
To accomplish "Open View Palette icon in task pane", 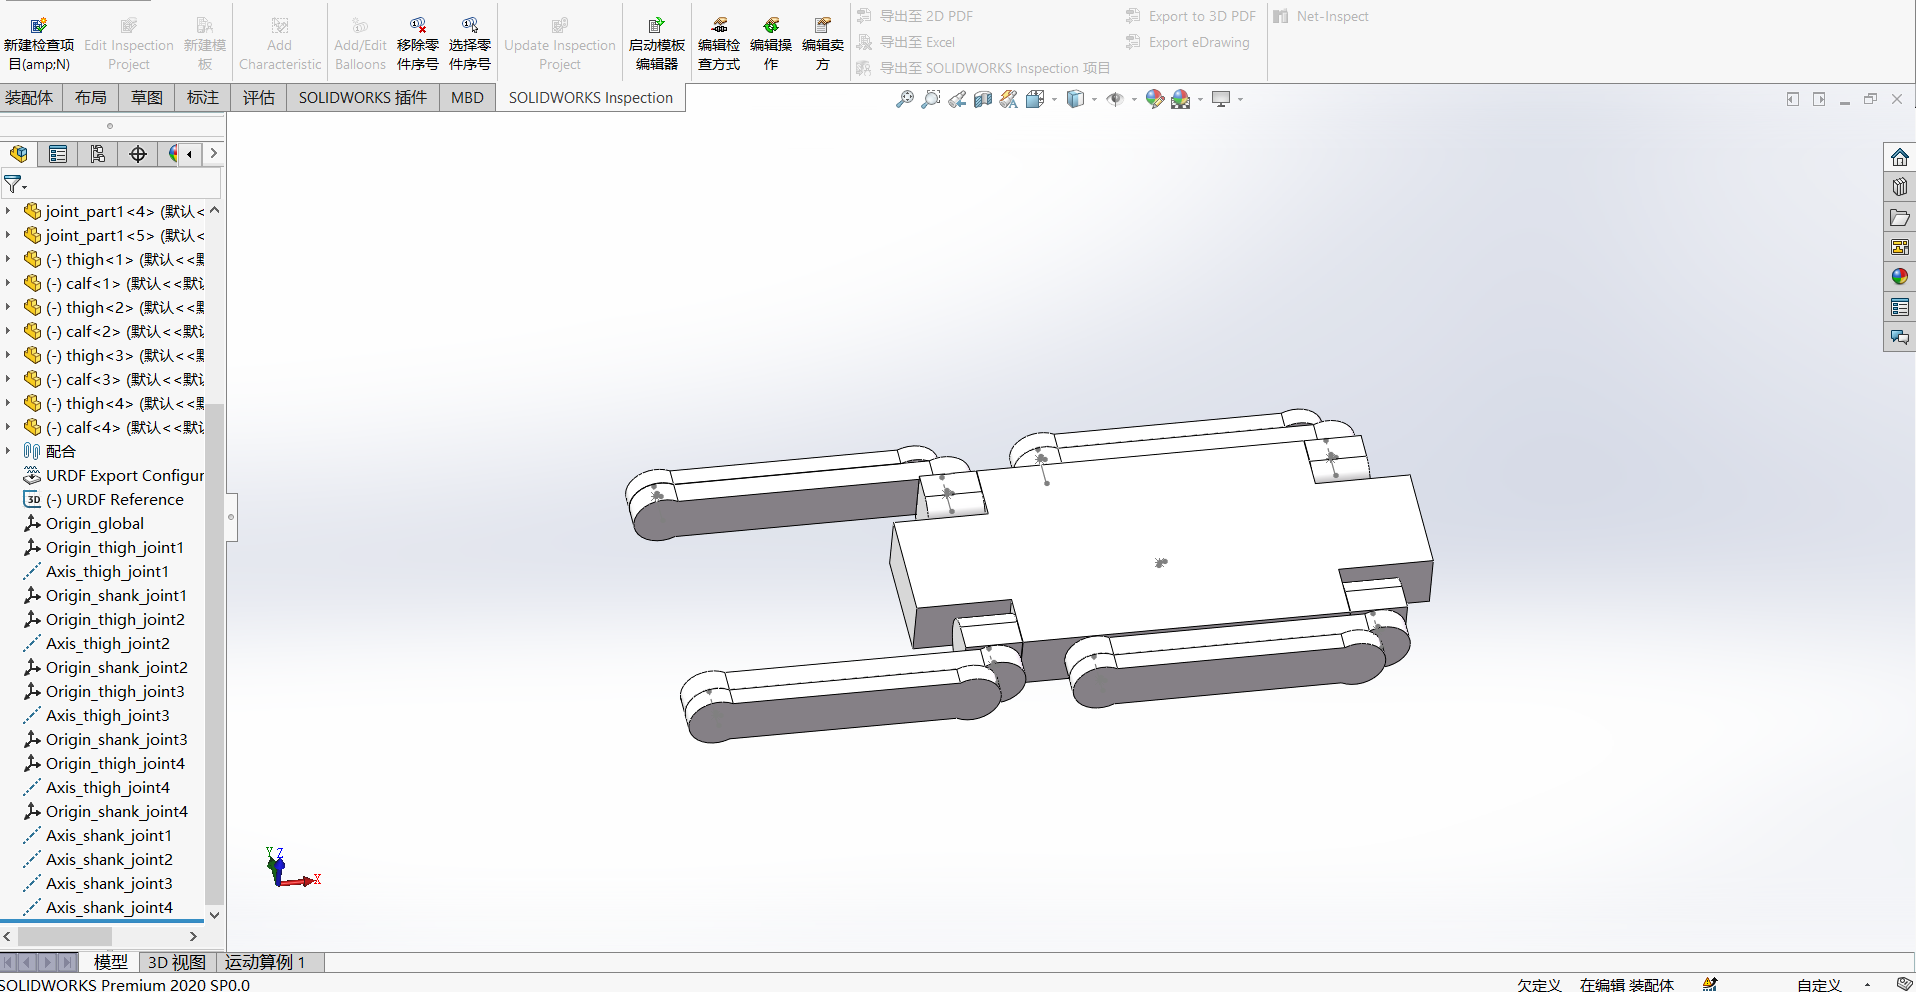I will 1900,247.
